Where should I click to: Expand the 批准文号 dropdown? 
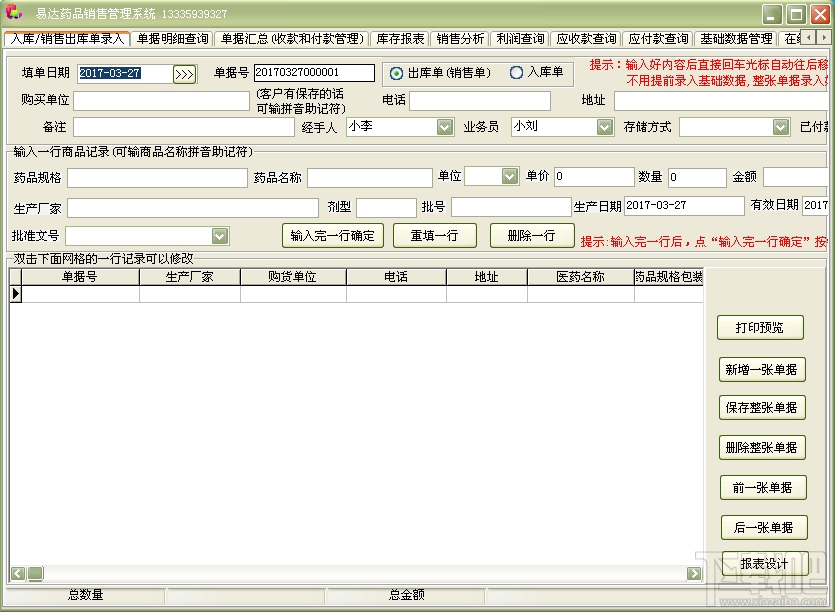point(219,235)
